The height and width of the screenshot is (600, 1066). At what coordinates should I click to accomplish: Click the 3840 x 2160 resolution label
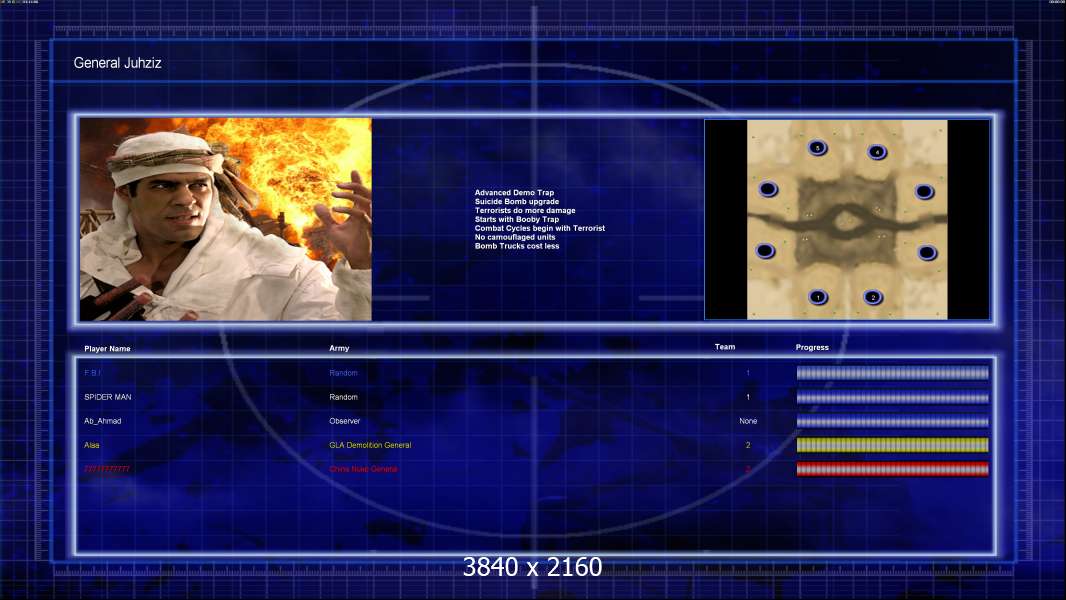click(532, 567)
